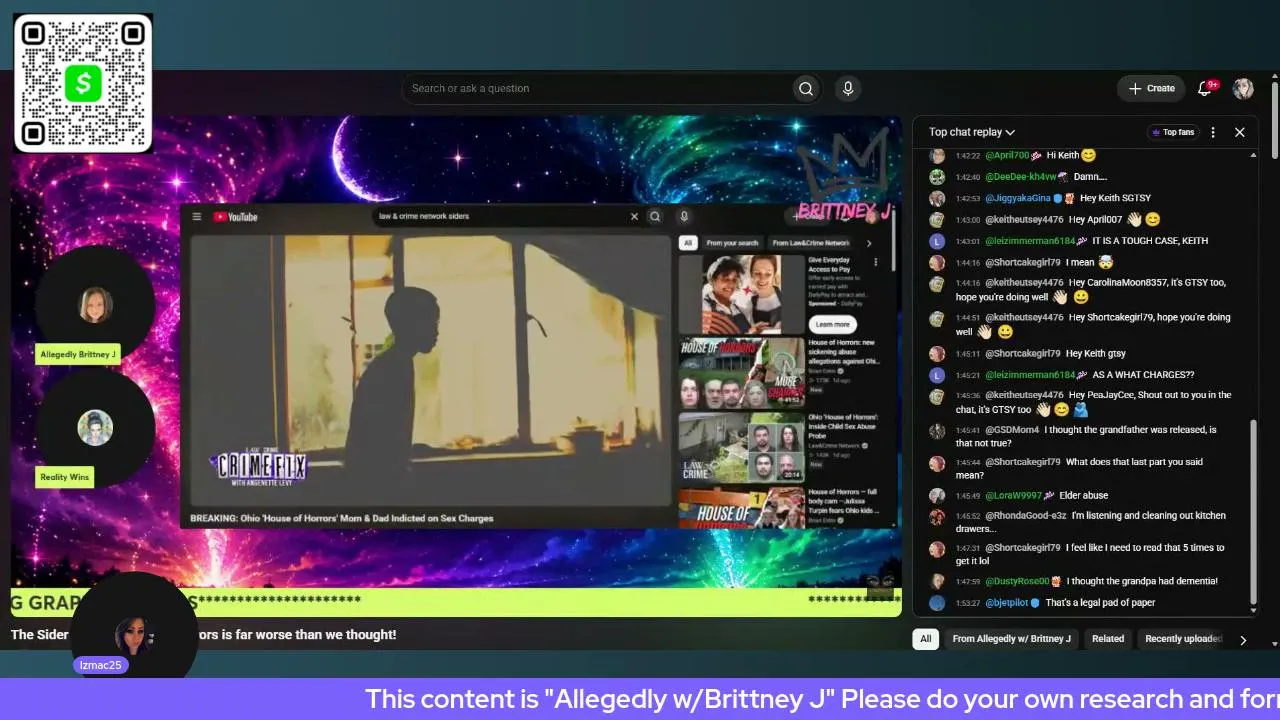
Task: Open the notifications bell
Action: (x=1205, y=88)
